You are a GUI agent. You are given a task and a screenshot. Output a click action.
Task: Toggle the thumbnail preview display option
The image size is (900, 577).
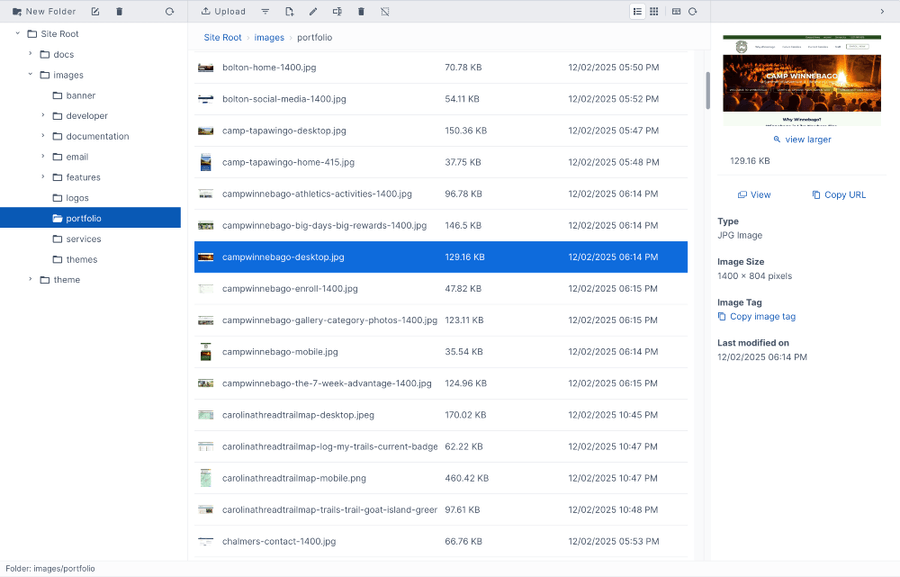click(678, 11)
